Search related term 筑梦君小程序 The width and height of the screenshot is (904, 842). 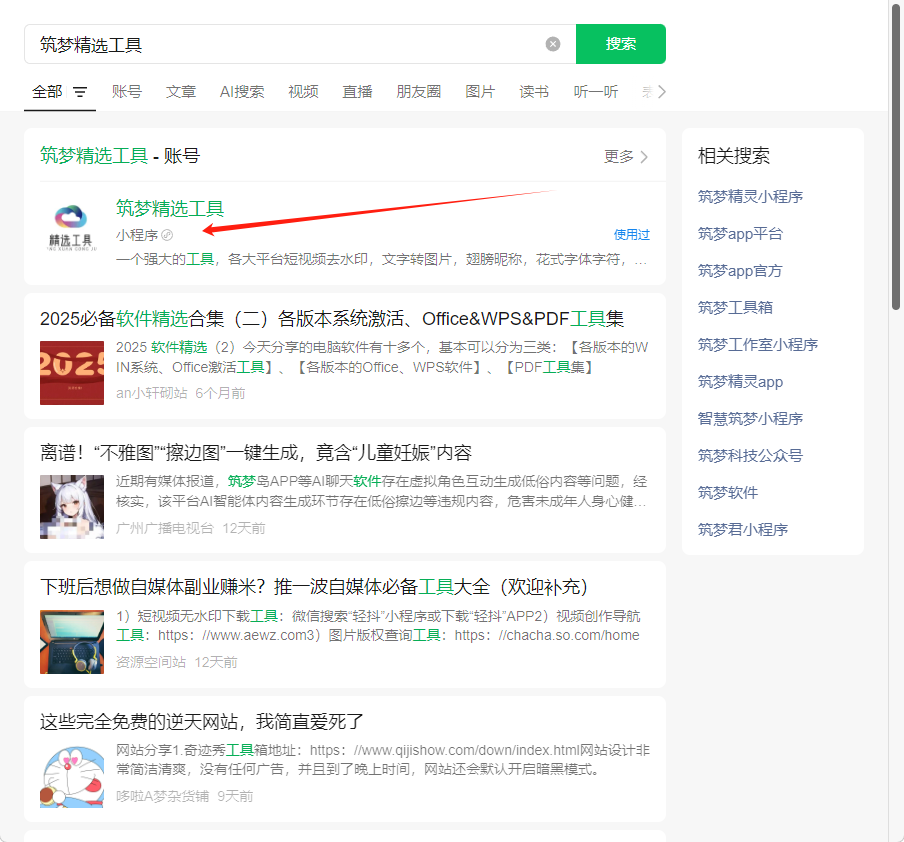pyautogui.click(x=743, y=529)
